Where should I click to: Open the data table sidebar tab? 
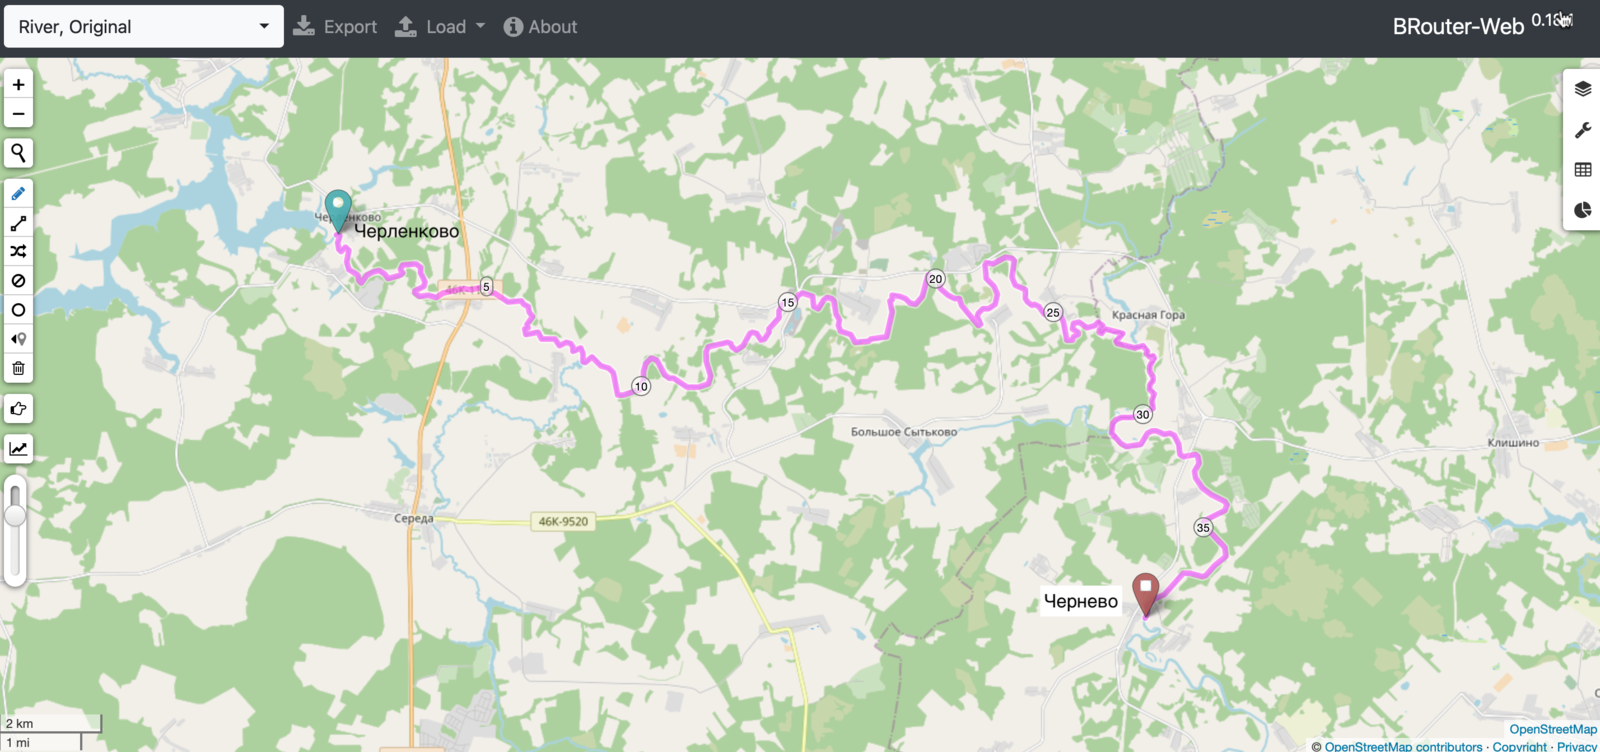(x=1582, y=170)
